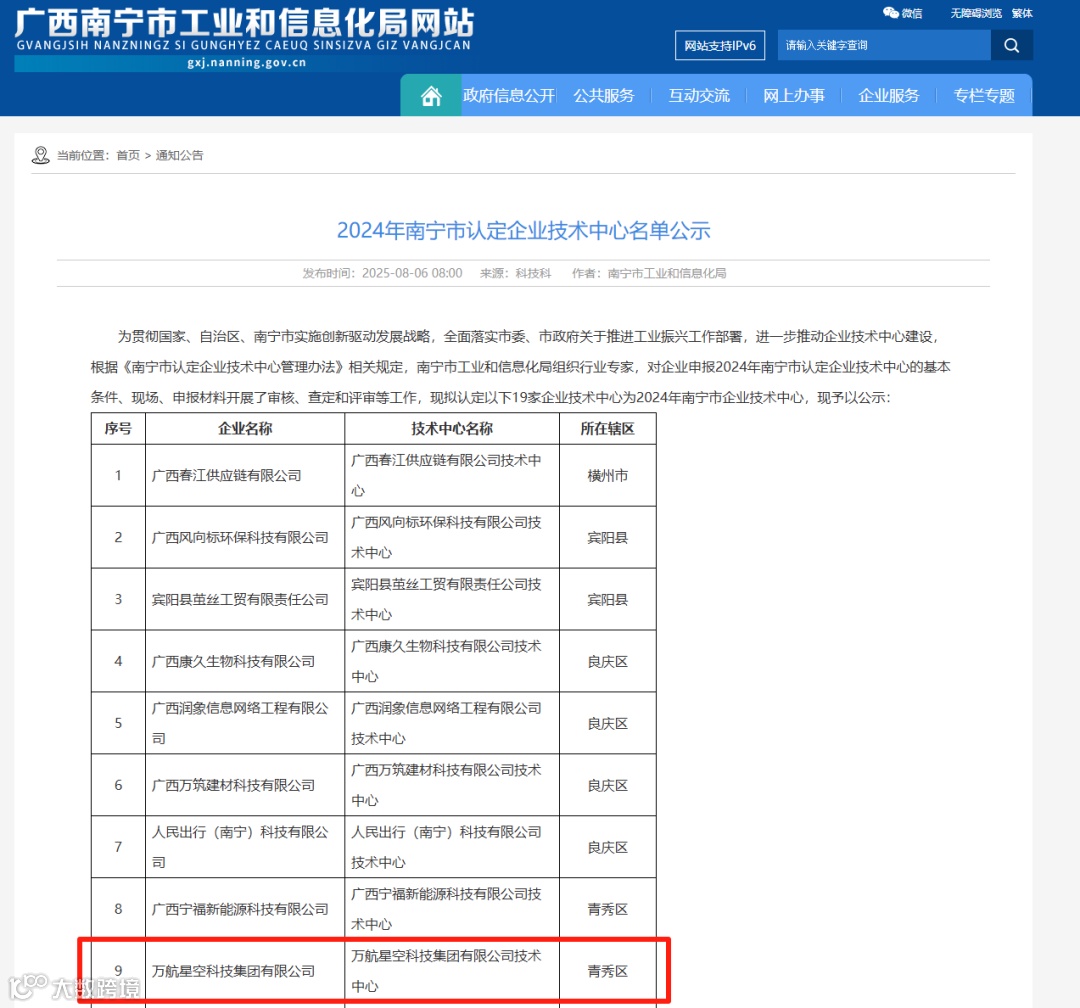Open the 公共服务 menu
The width and height of the screenshot is (1080, 1008).
point(604,95)
